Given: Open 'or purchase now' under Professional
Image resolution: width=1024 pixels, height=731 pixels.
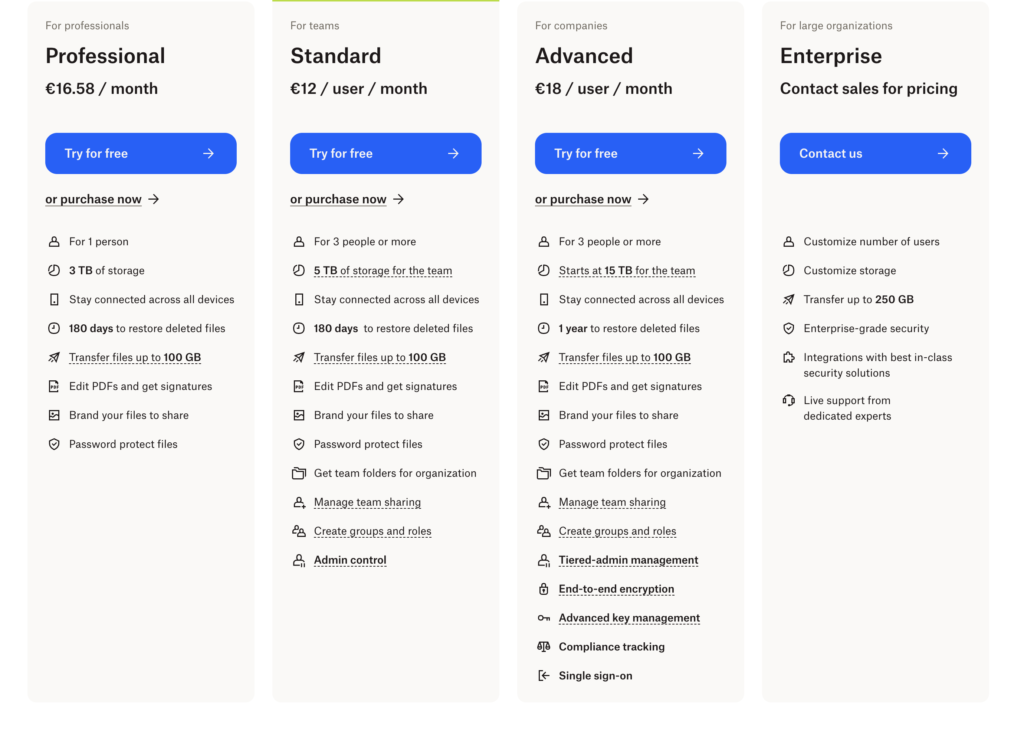Looking at the screenshot, I should tap(95, 199).
